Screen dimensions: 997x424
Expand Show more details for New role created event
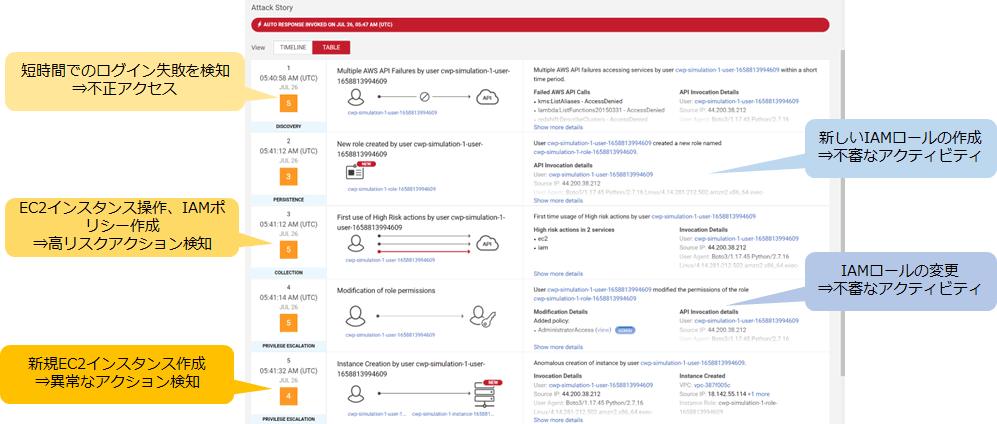[x=558, y=200]
